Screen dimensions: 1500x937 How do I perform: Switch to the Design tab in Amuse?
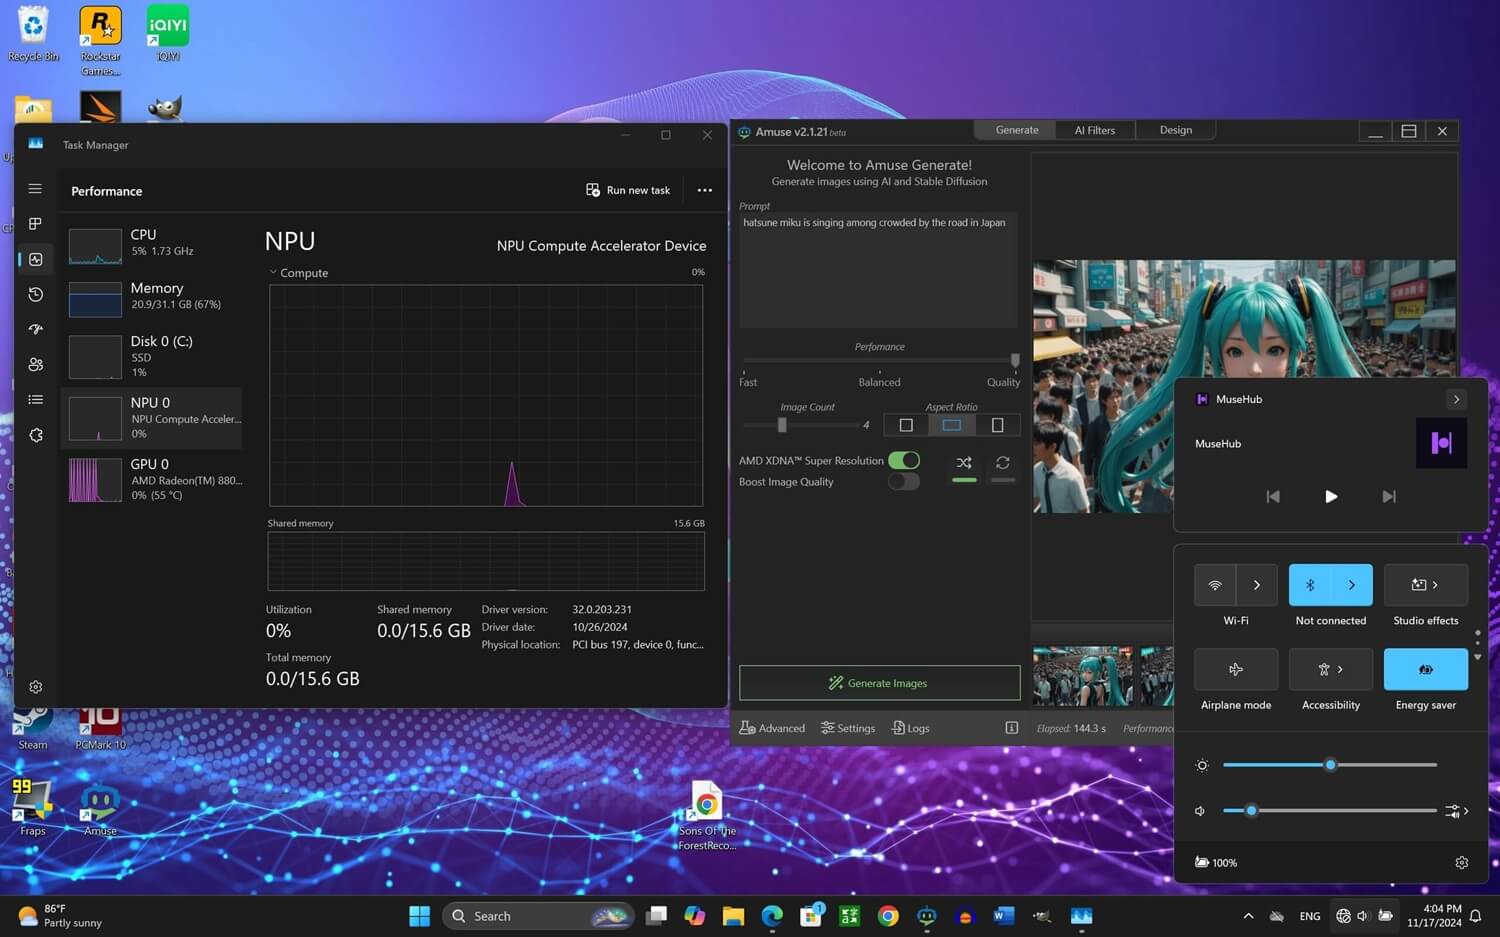click(1176, 130)
